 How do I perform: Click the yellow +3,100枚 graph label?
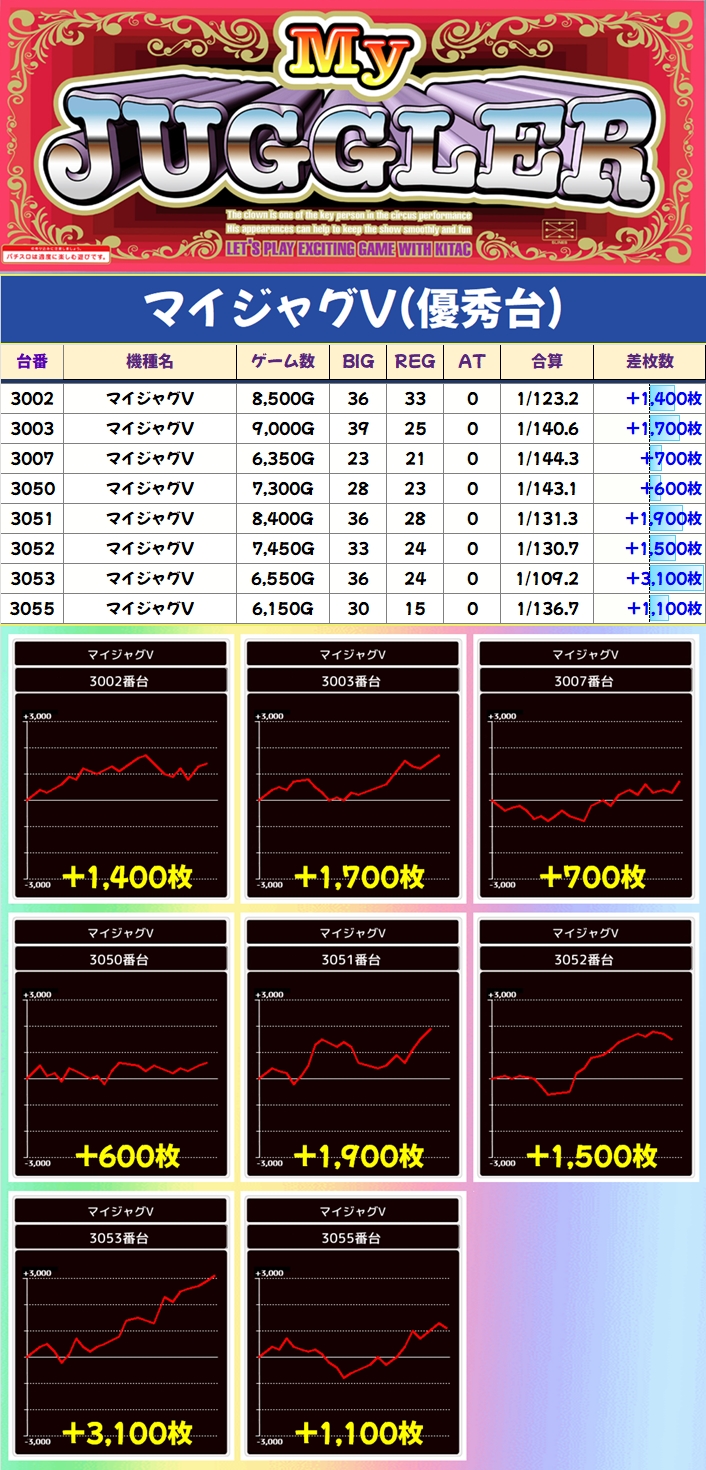tap(127, 1433)
